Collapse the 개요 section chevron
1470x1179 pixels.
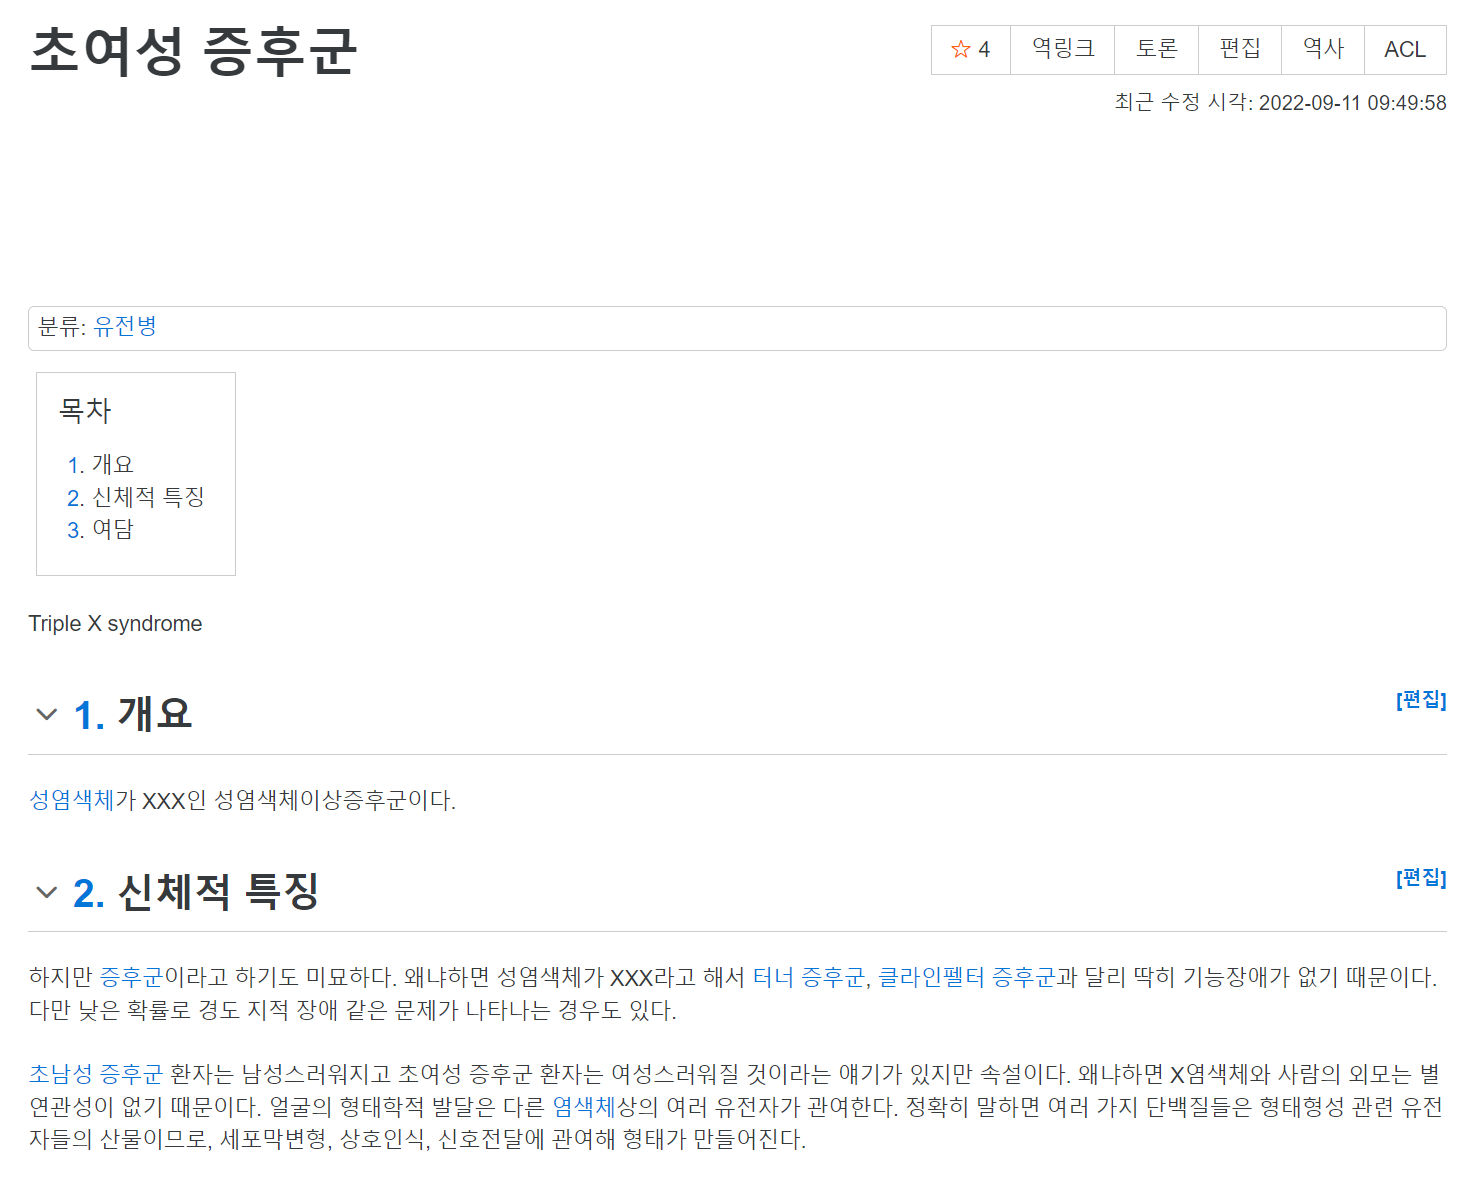pyautogui.click(x=46, y=714)
